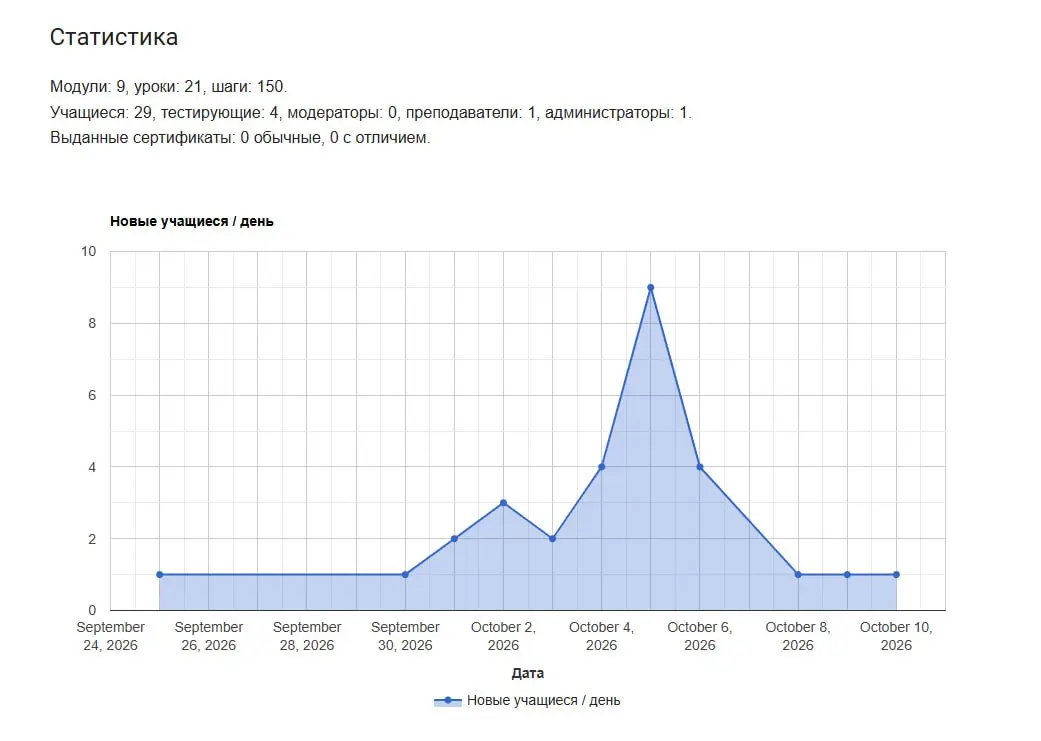The height and width of the screenshot is (741, 1041).
Task: Click the y-axis label 6
Action: pos(92,395)
